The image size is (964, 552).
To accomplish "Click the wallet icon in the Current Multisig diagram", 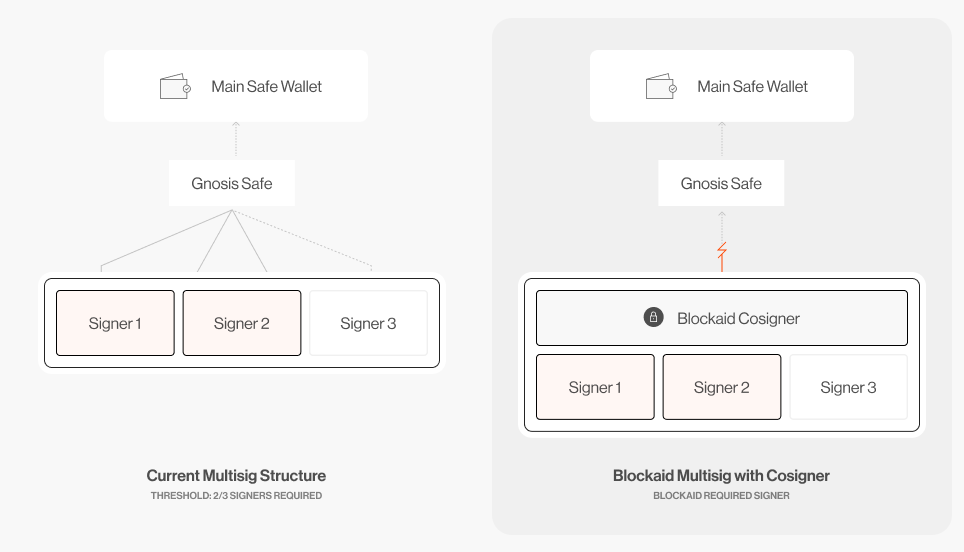I will coord(175,87).
